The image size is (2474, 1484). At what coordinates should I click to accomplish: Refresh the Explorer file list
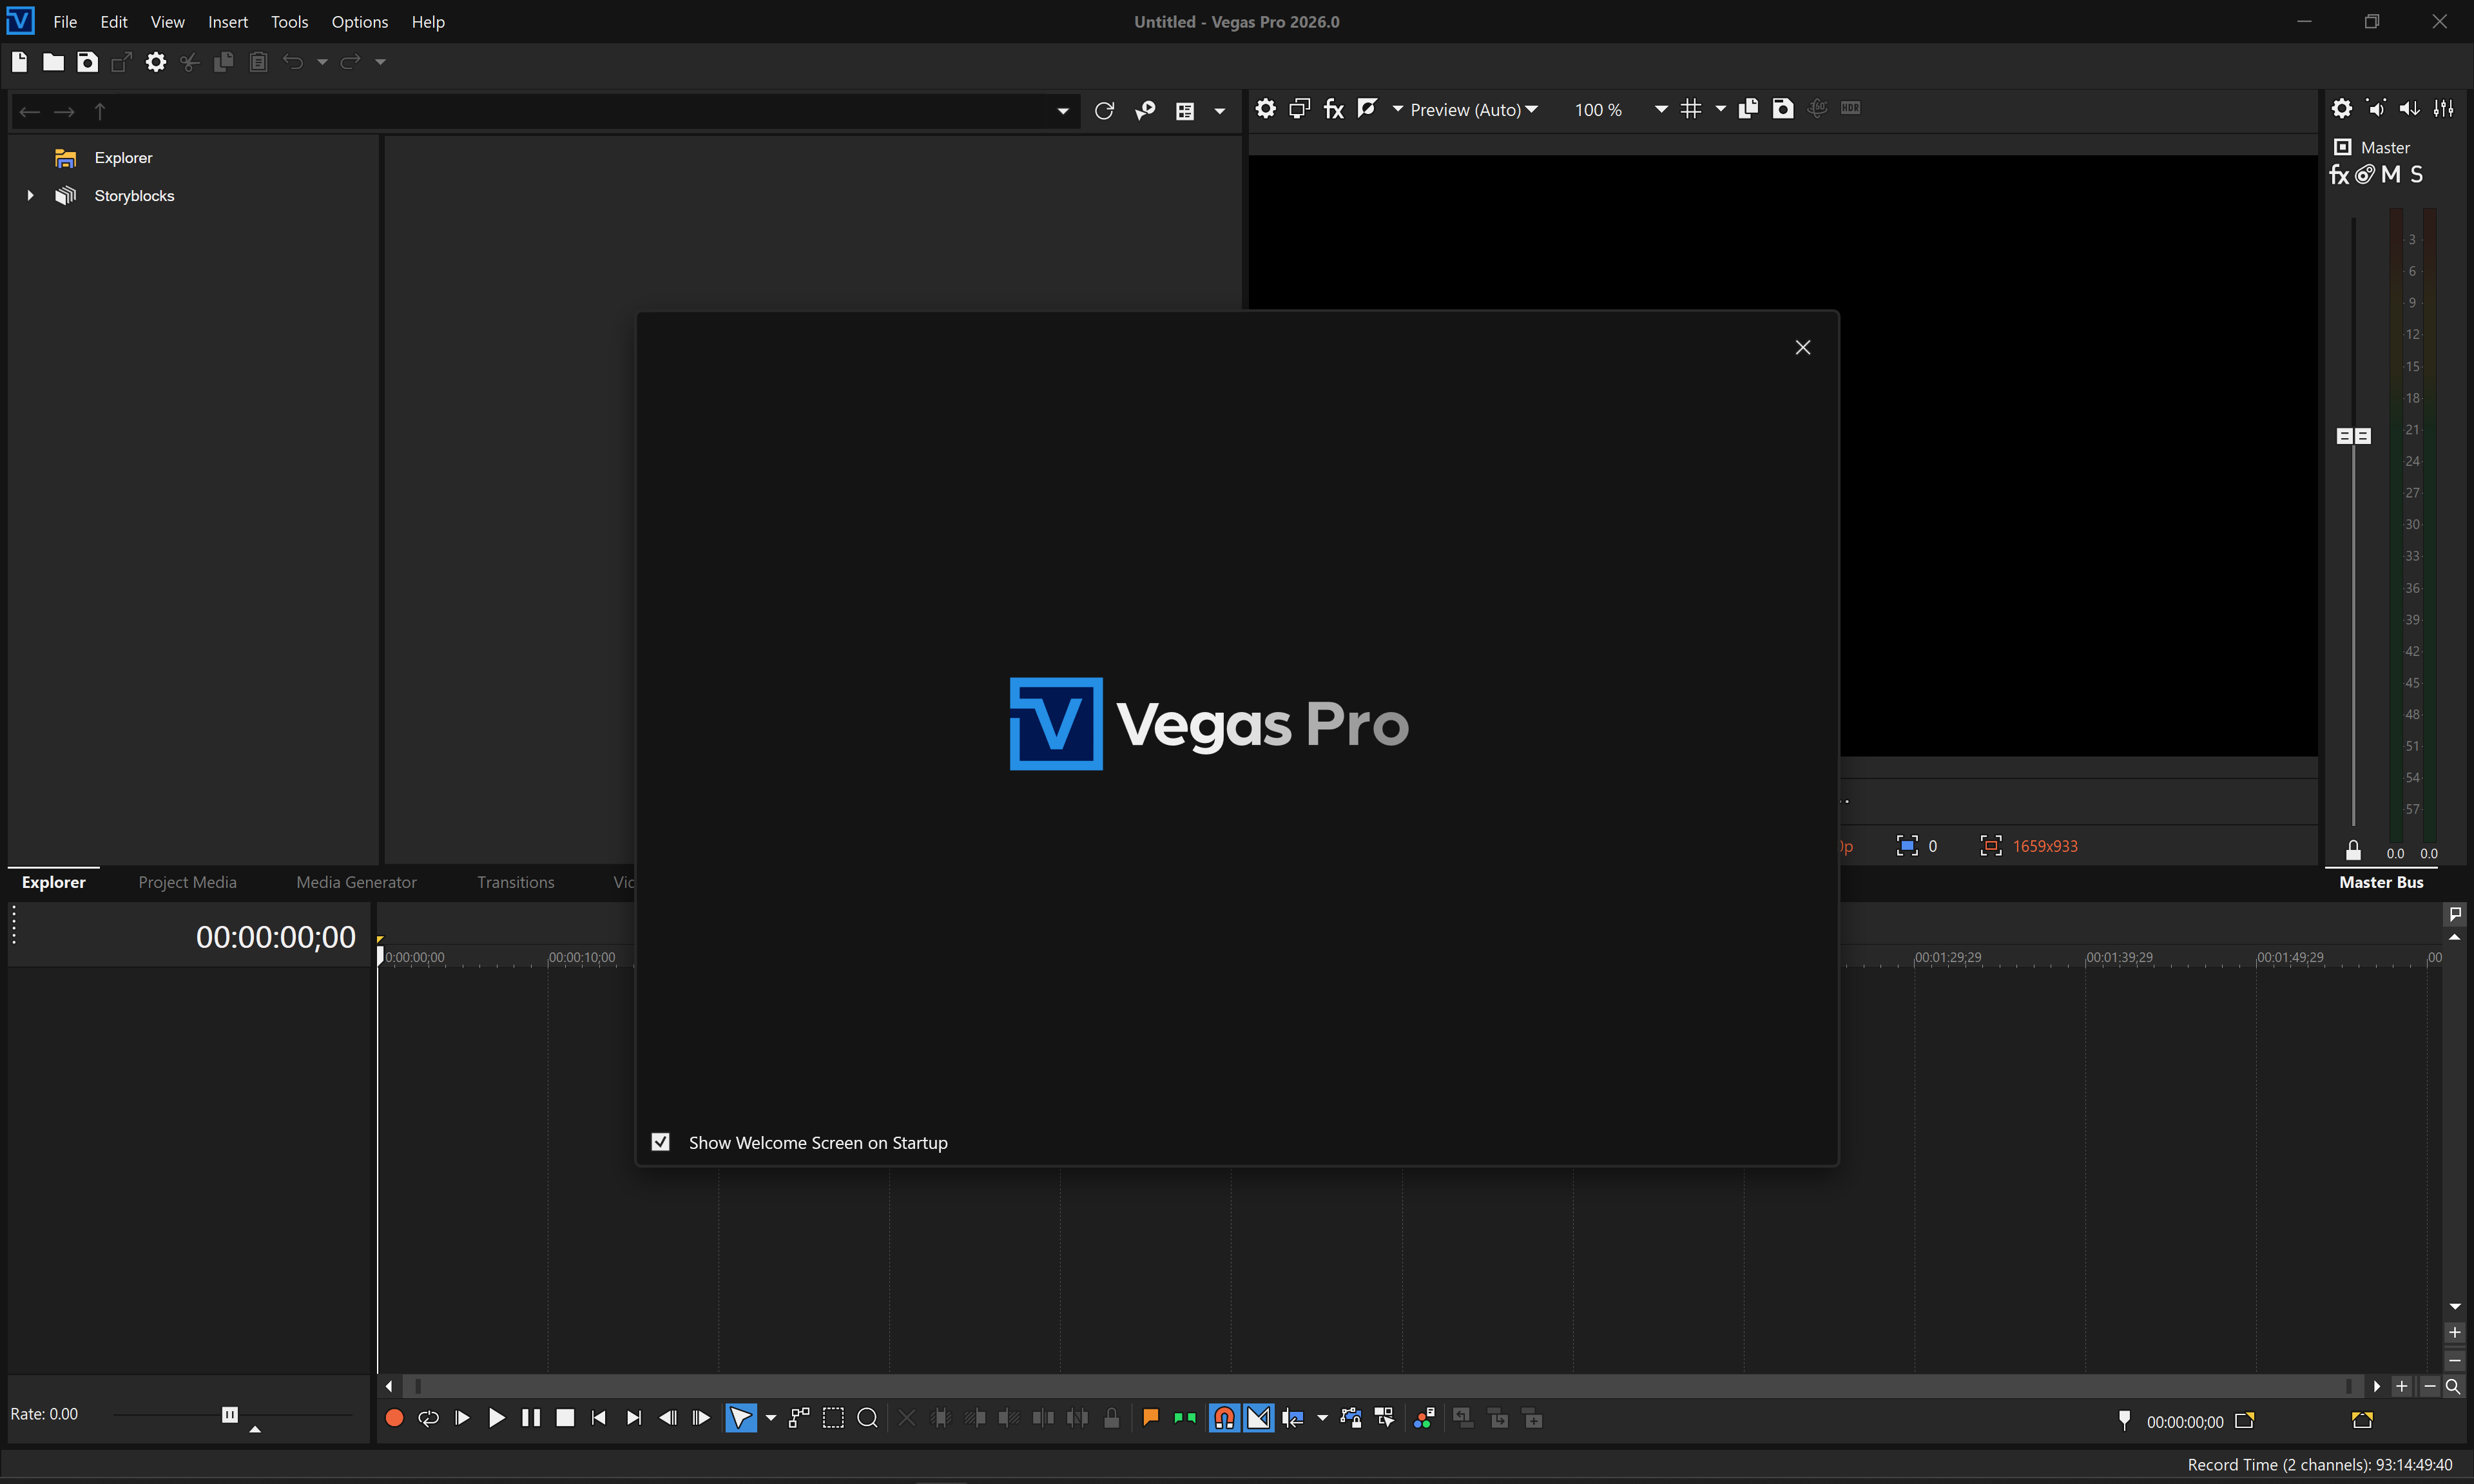[1104, 111]
